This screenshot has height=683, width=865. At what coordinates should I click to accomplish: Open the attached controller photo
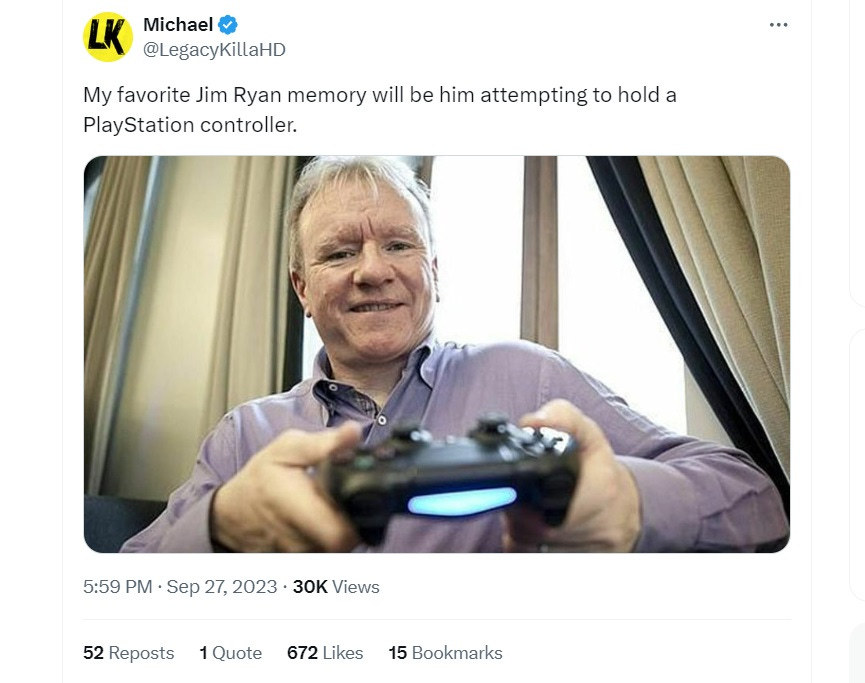[x=436, y=354]
